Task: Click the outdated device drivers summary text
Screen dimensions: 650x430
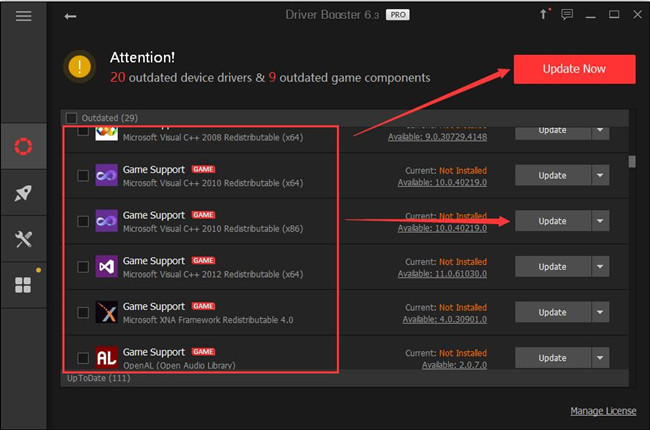Action: pyautogui.click(x=270, y=78)
